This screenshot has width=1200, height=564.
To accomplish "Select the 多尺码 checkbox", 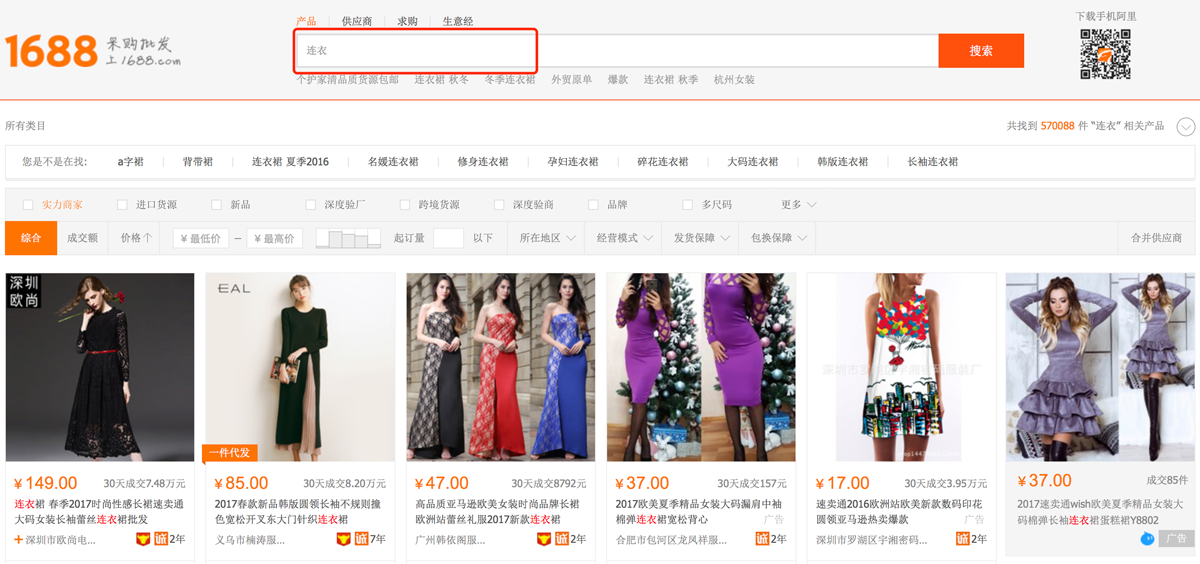I will pos(687,205).
